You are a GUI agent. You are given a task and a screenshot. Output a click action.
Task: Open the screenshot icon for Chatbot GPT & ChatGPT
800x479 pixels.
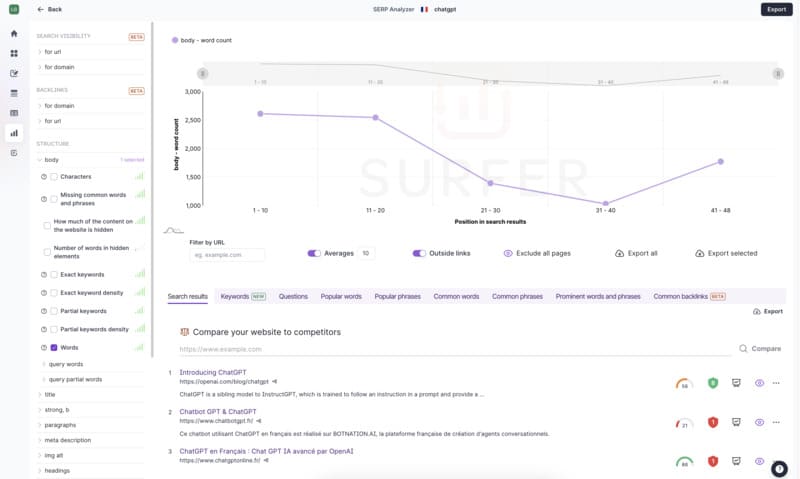[736, 422]
